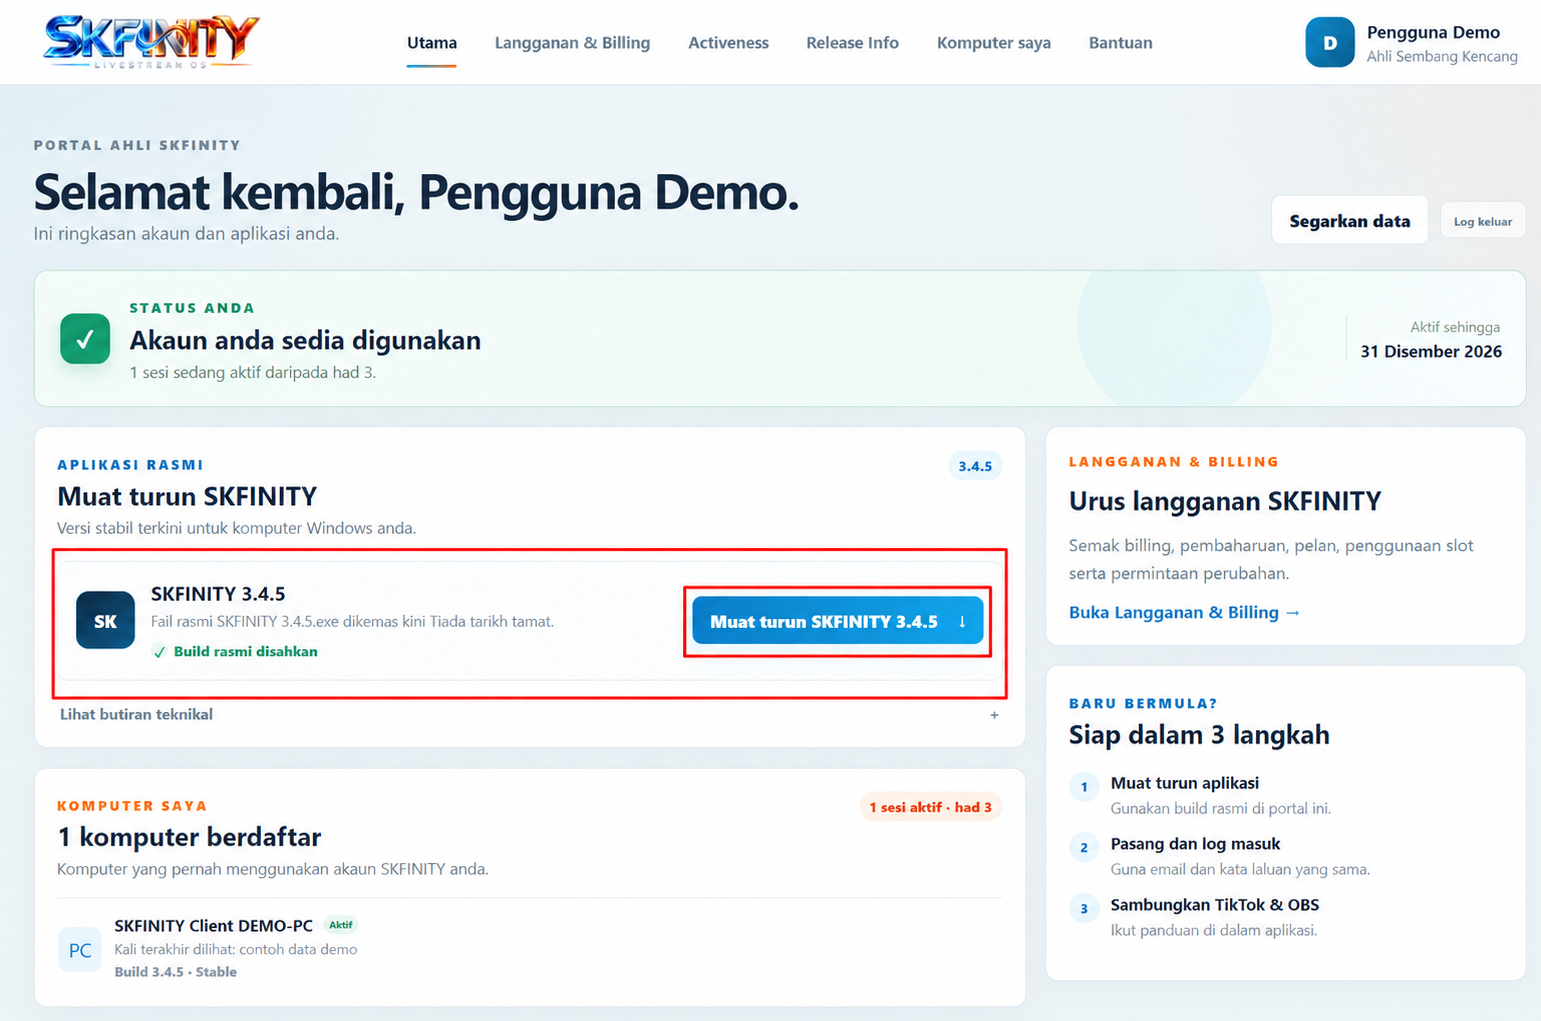Viewport: 1541px width, 1021px height.
Task: Click Sambungkan TikTok & OBS step
Action: pyautogui.click(x=1215, y=905)
